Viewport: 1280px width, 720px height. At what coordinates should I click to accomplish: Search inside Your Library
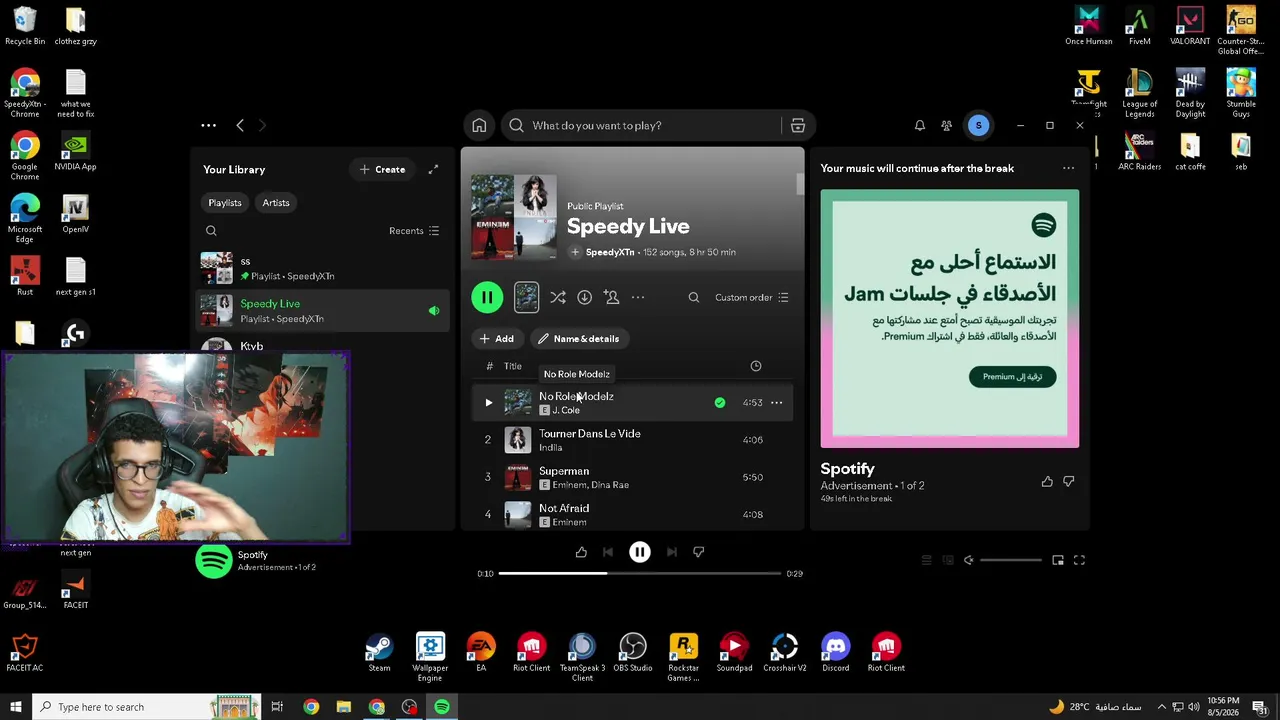(x=211, y=231)
